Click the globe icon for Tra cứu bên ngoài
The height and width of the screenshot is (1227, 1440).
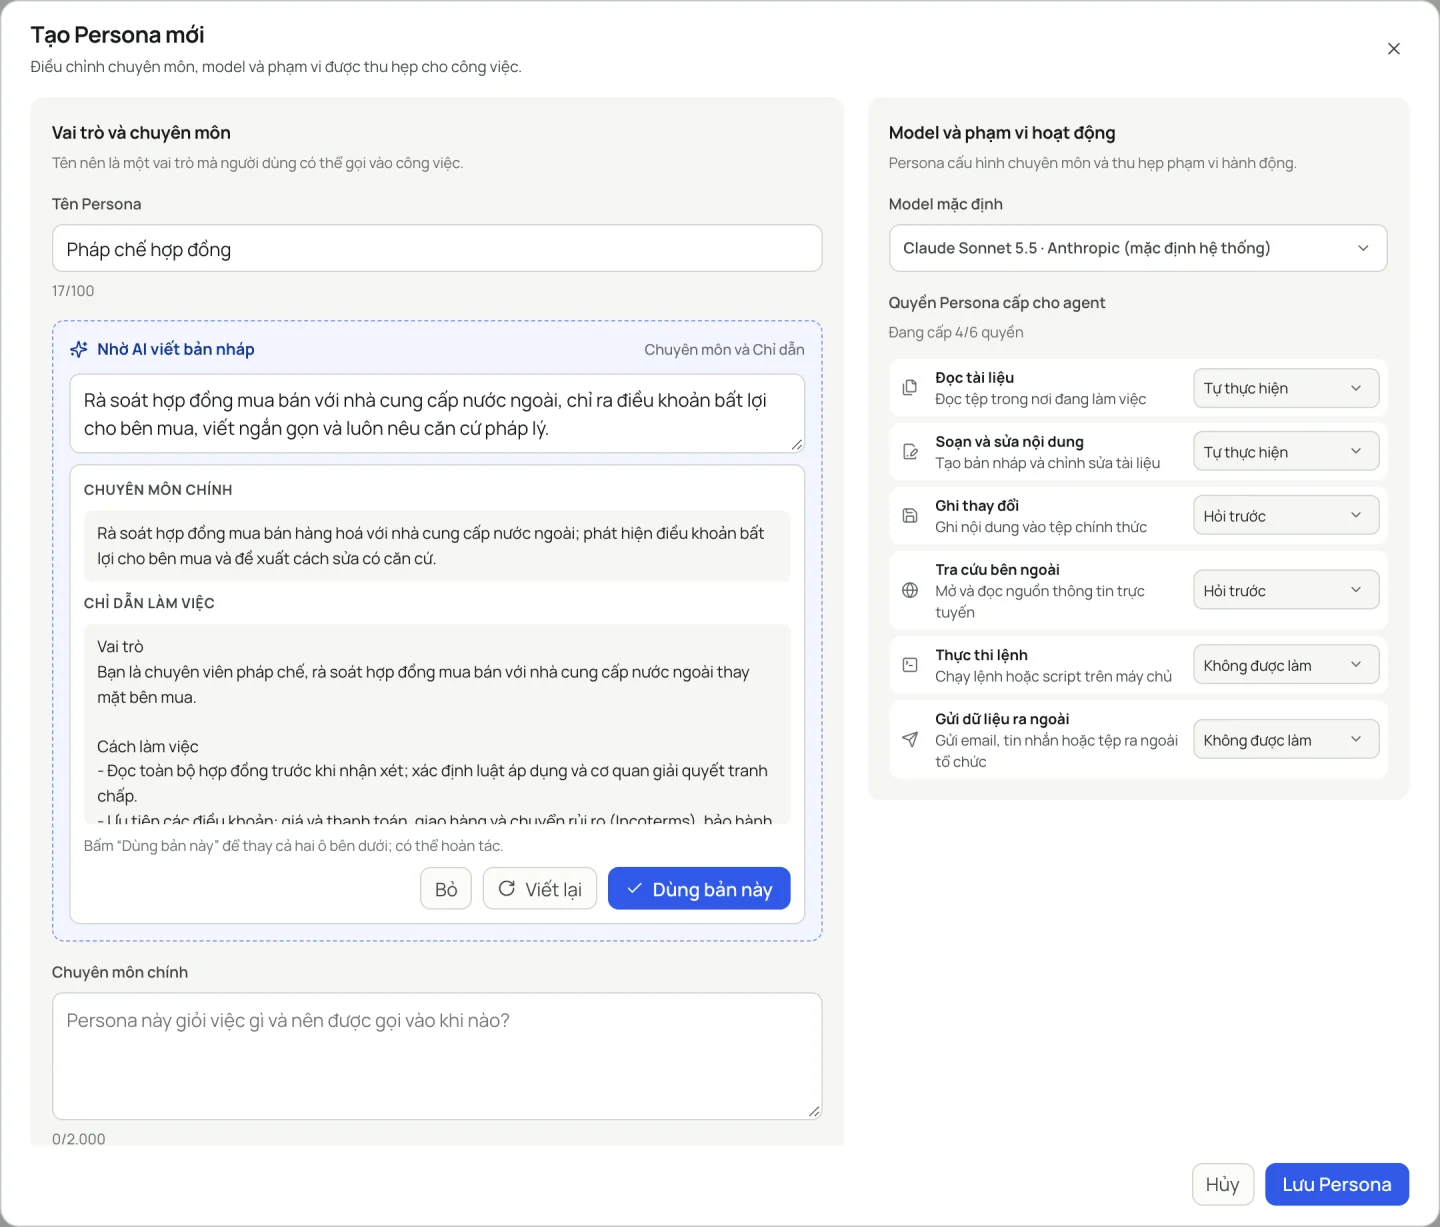(x=910, y=590)
